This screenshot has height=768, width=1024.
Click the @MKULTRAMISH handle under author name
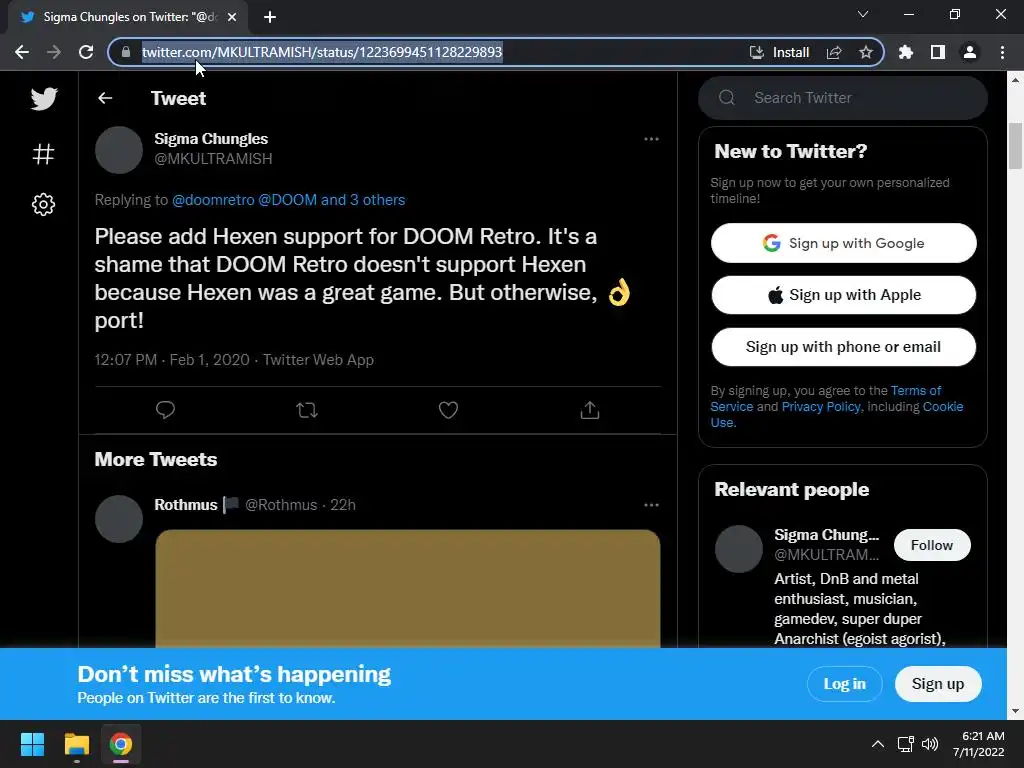[x=213, y=159]
